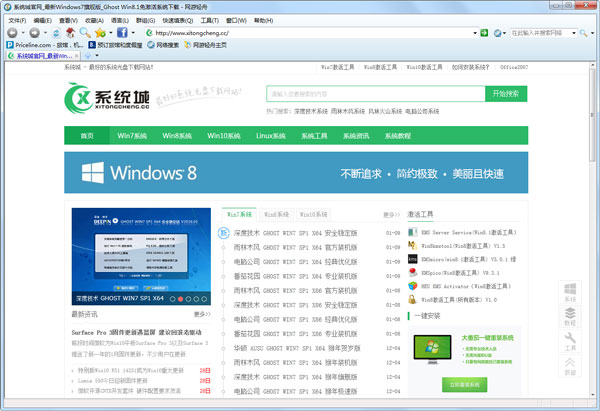Click the magnifier icon beside the home icon
The image size is (600, 411).
tap(85, 33)
